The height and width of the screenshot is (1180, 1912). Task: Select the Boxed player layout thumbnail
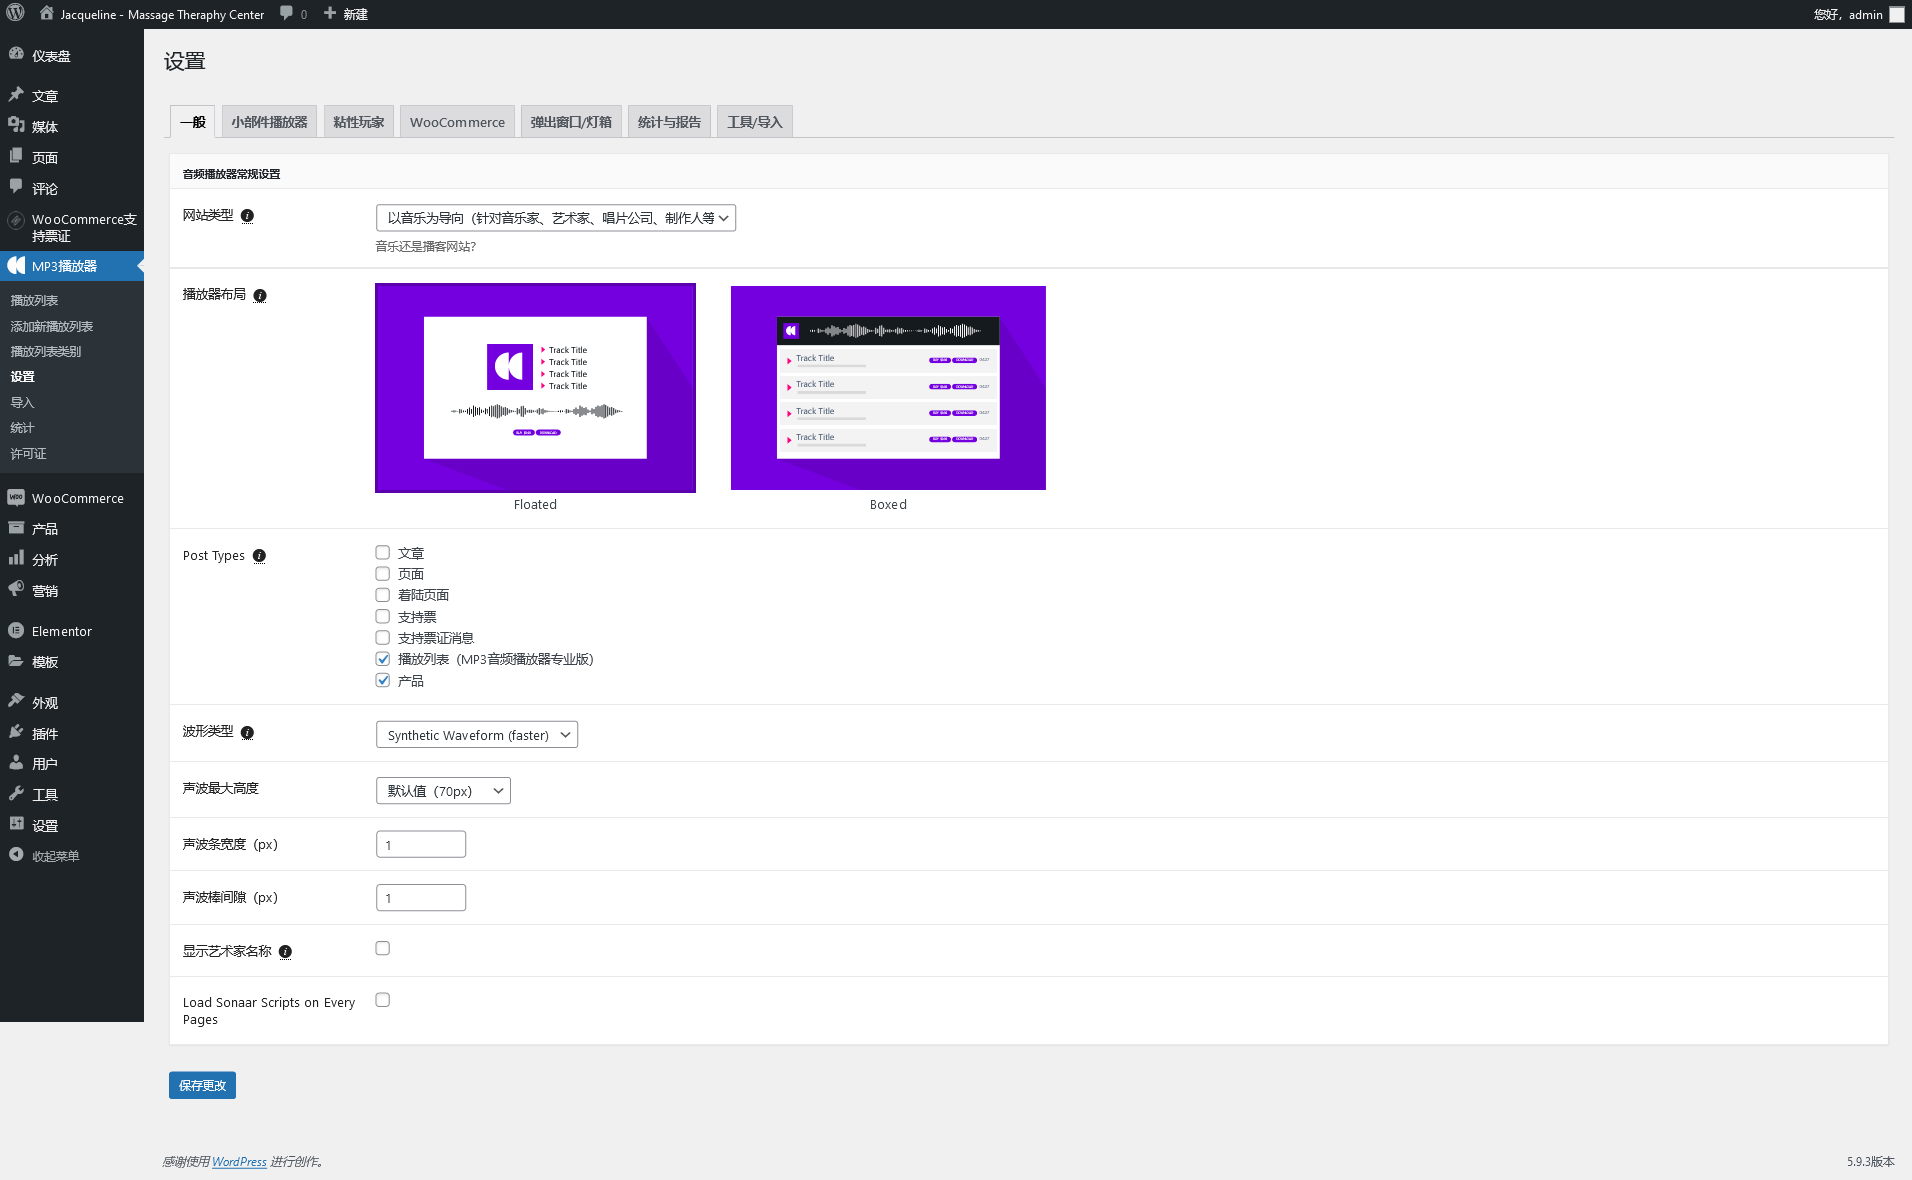click(888, 388)
